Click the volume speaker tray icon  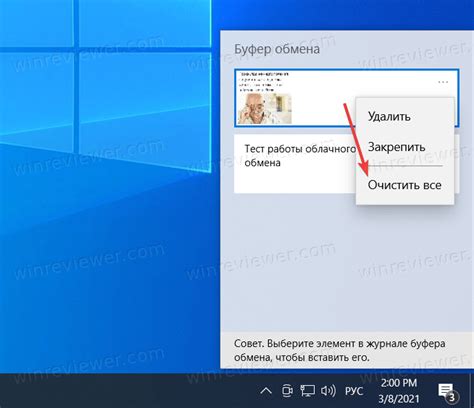328,390
